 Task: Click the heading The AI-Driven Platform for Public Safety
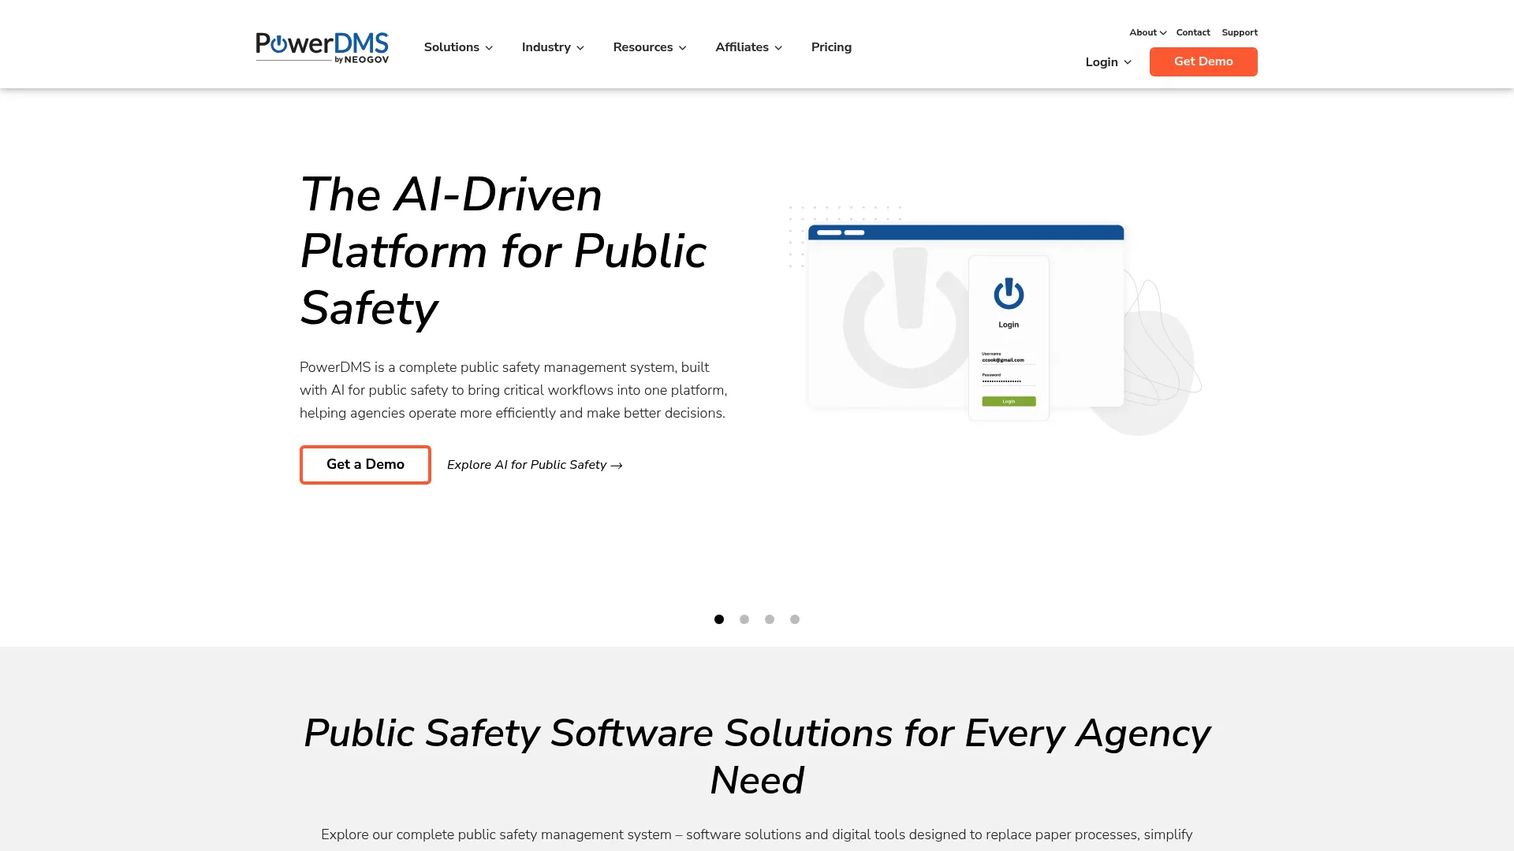(503, 251)
